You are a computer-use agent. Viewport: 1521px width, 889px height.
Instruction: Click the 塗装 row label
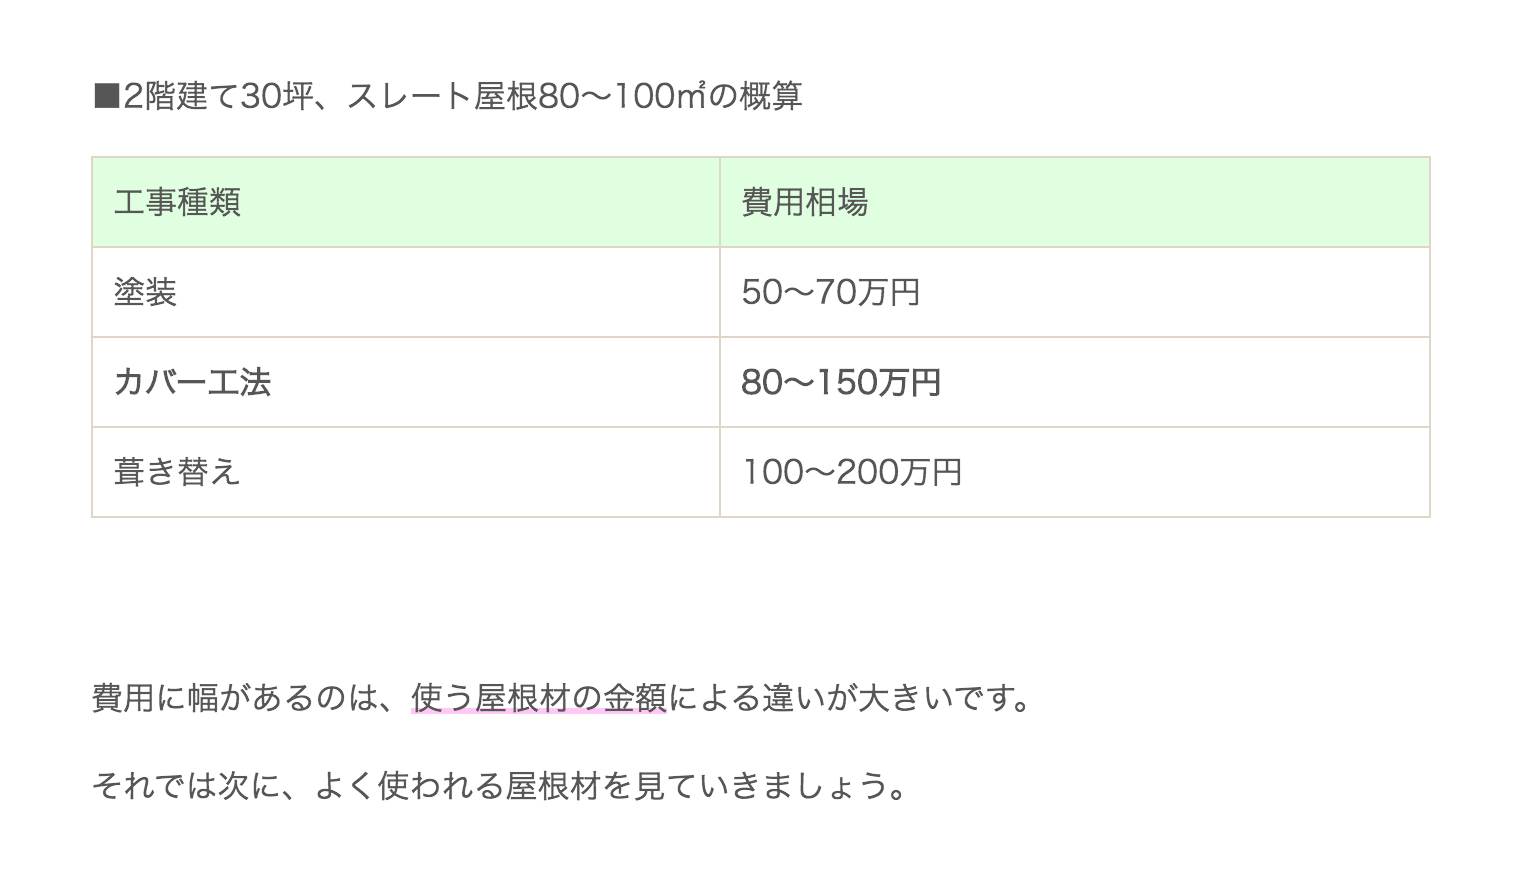point(145,292)
